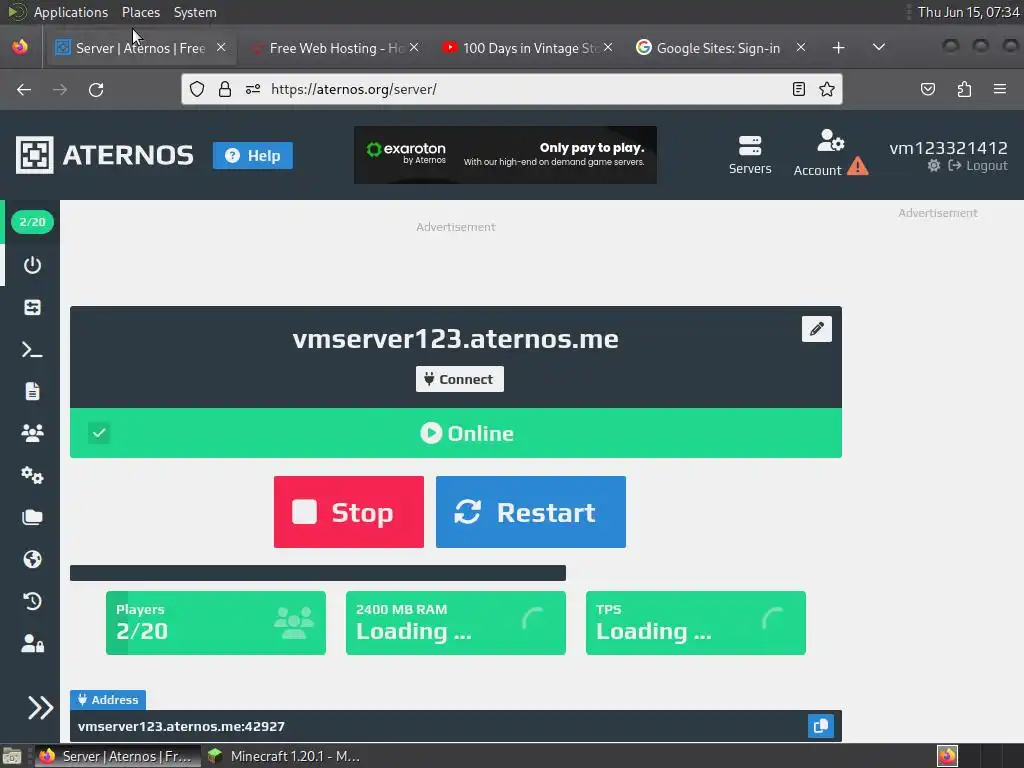The height and width of the screenshot is (768, 1024).
Task: Click the dark progress bar below buttons
Action: click(x=317, y=573)
